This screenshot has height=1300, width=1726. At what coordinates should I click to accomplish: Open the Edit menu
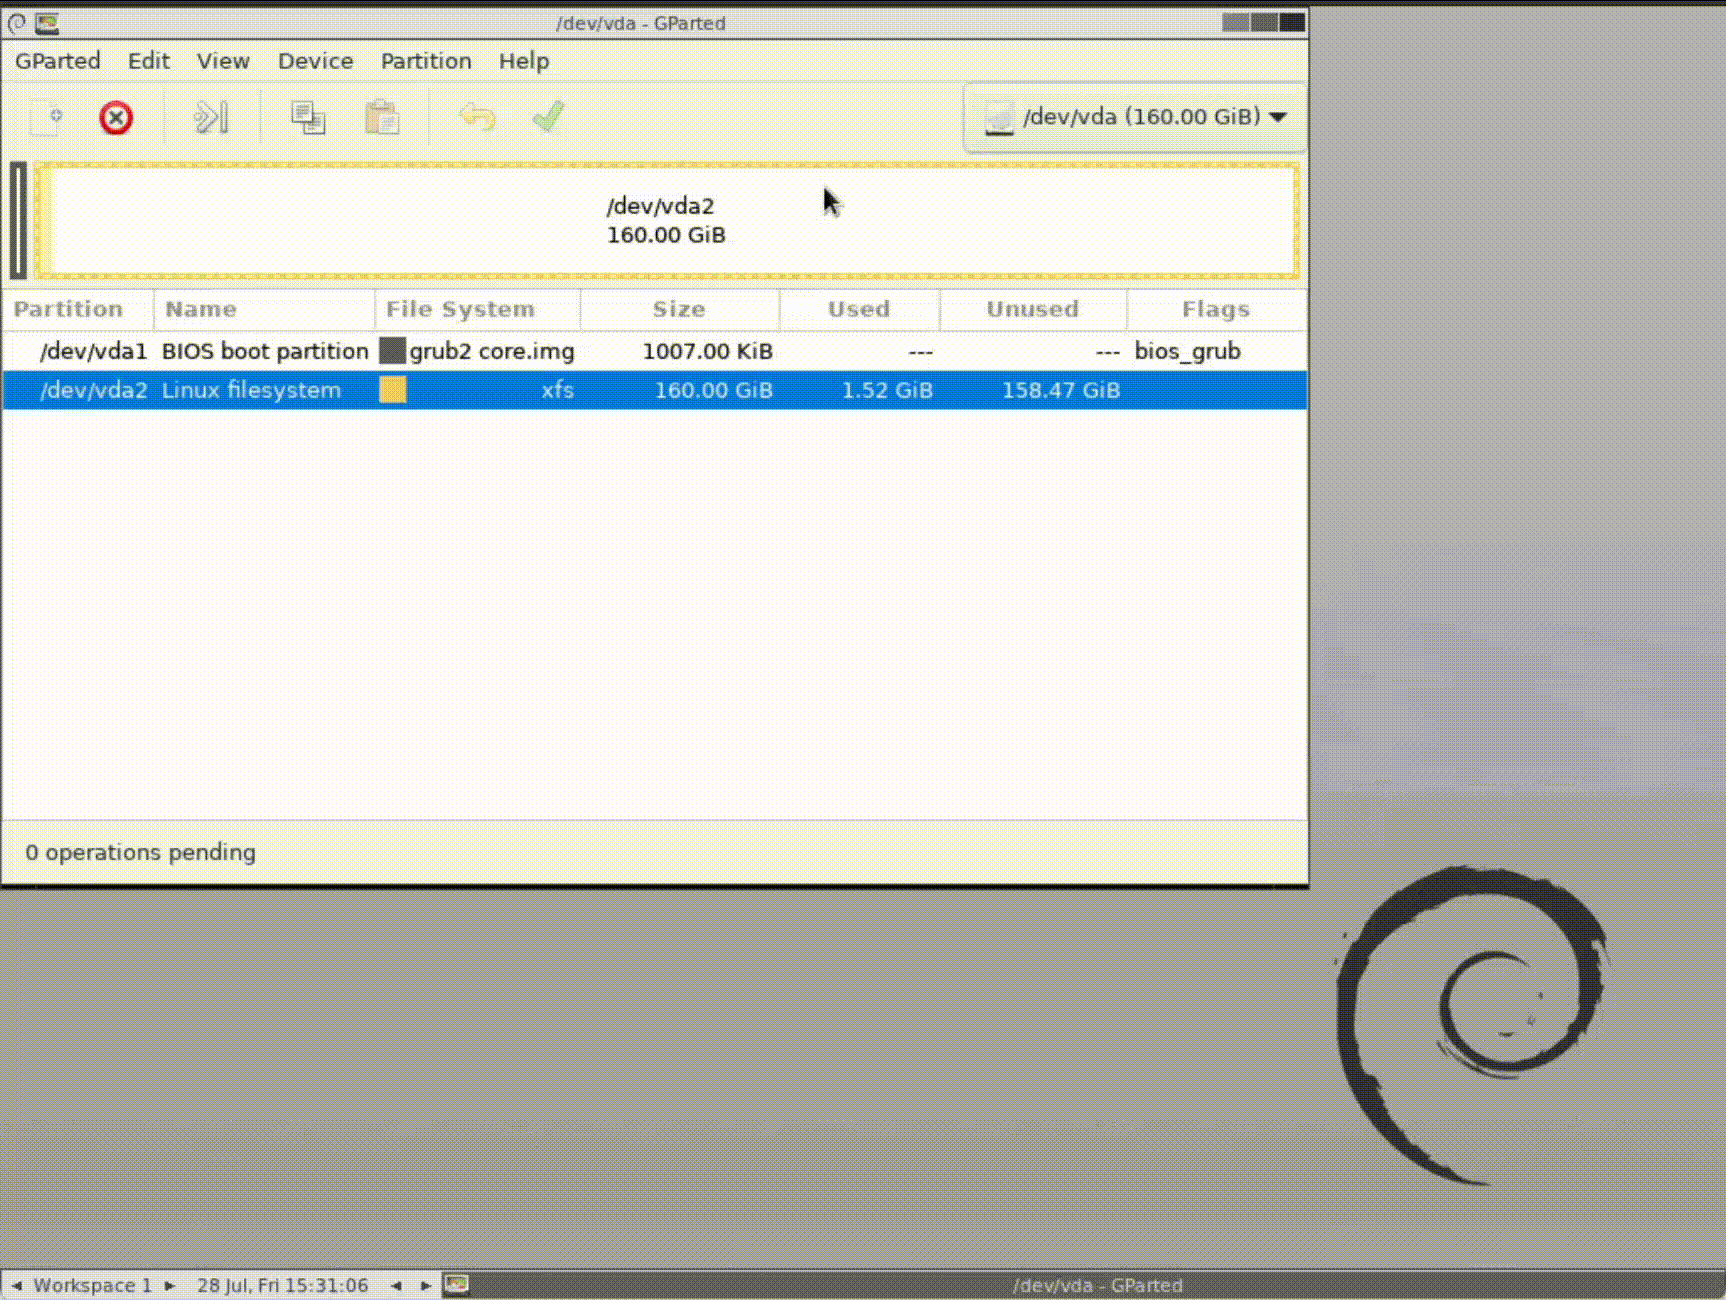[x=148, y=61]
